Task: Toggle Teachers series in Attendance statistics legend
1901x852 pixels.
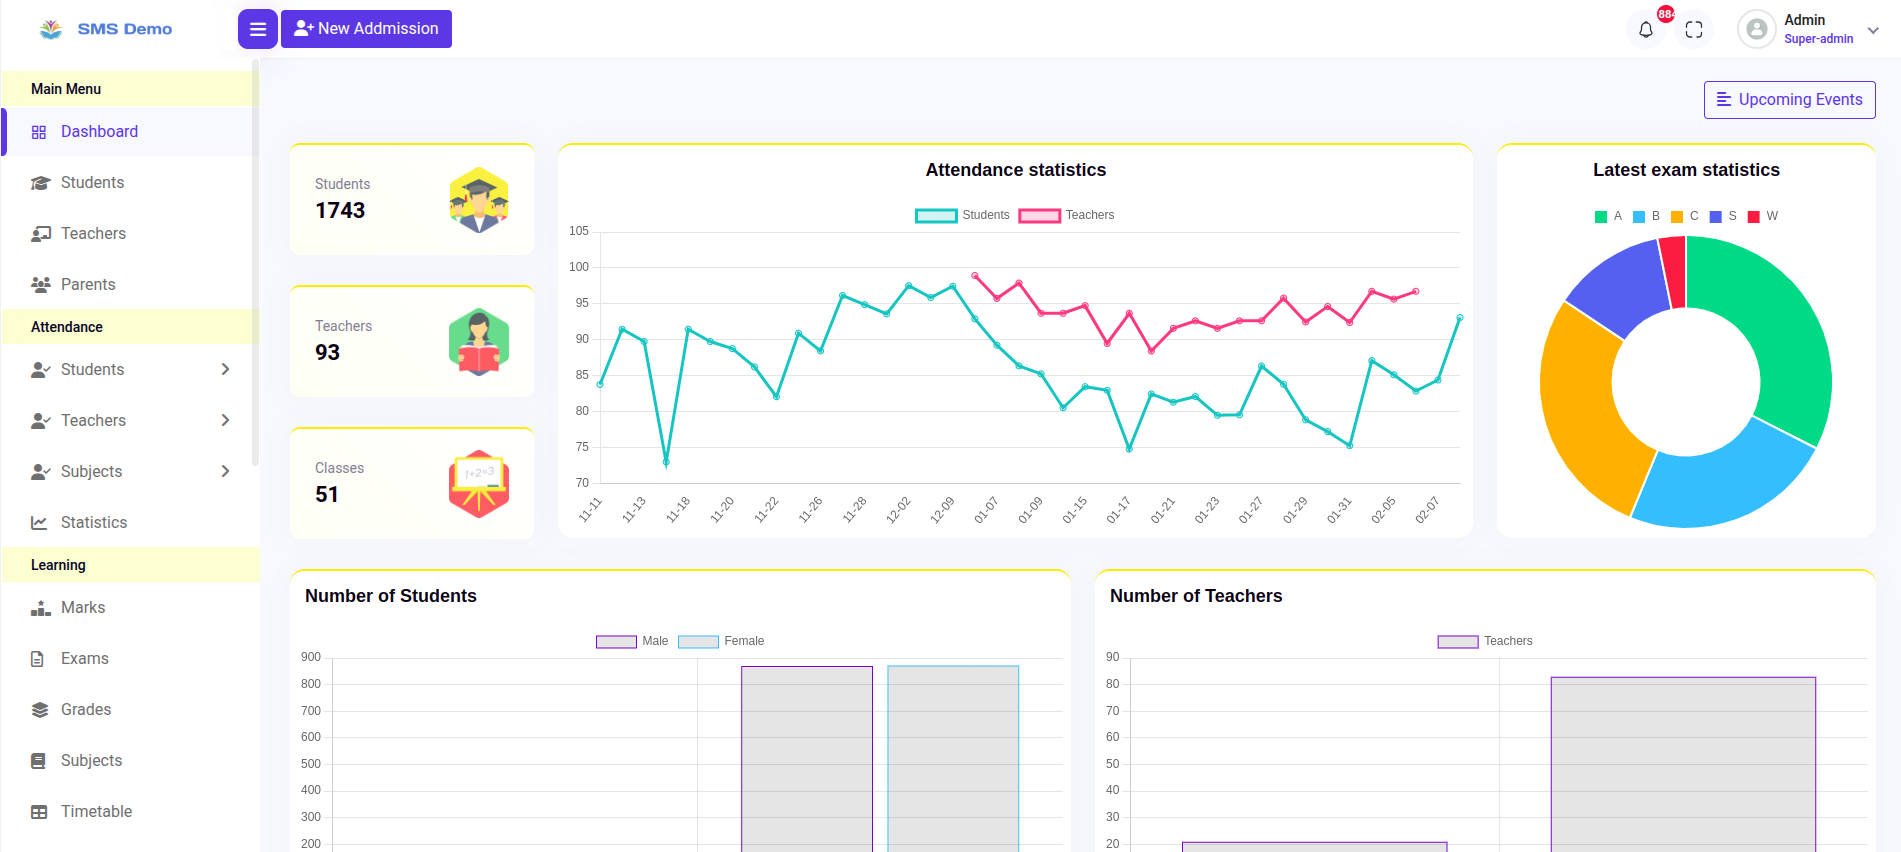Action: [1066, 215]
